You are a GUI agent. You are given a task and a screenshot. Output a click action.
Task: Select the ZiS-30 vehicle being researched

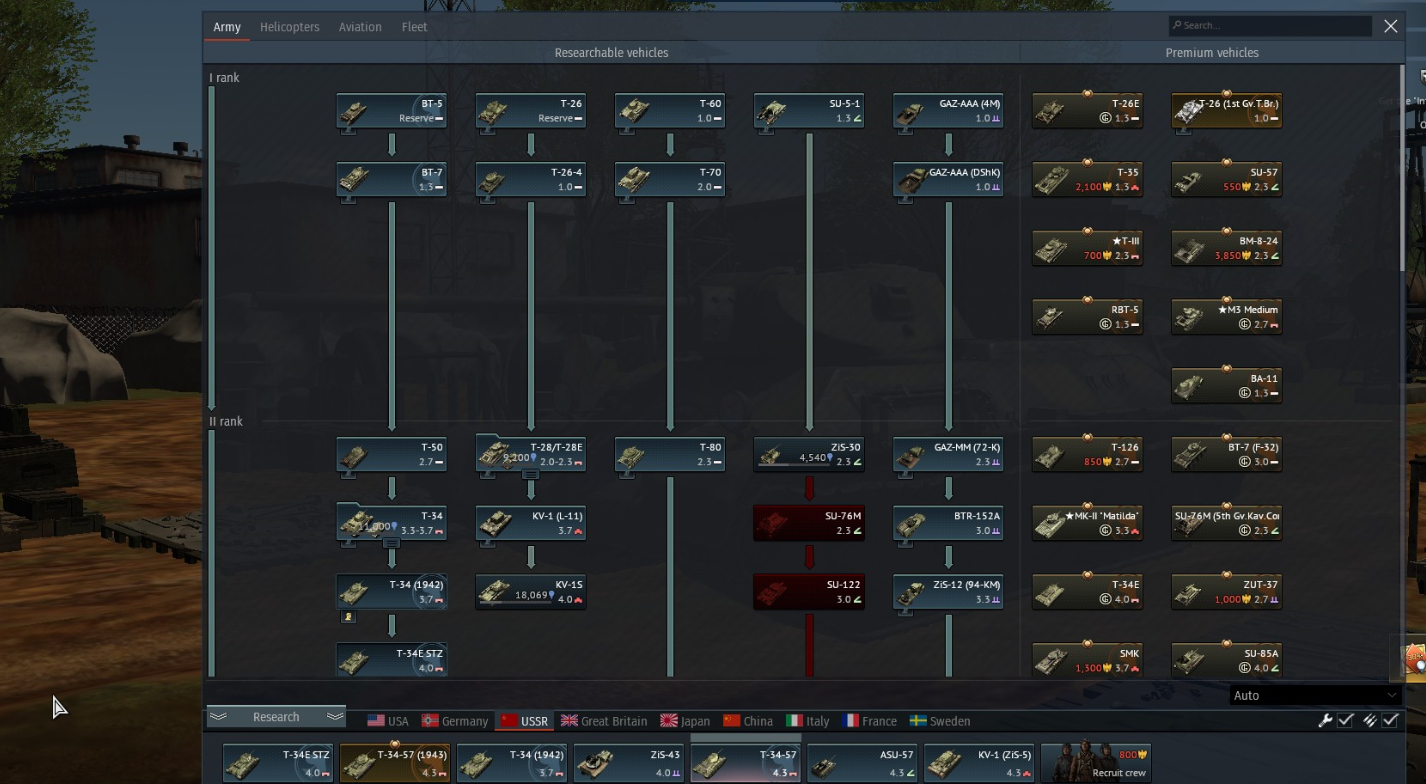pyautogui.click(x=808, y=455)
